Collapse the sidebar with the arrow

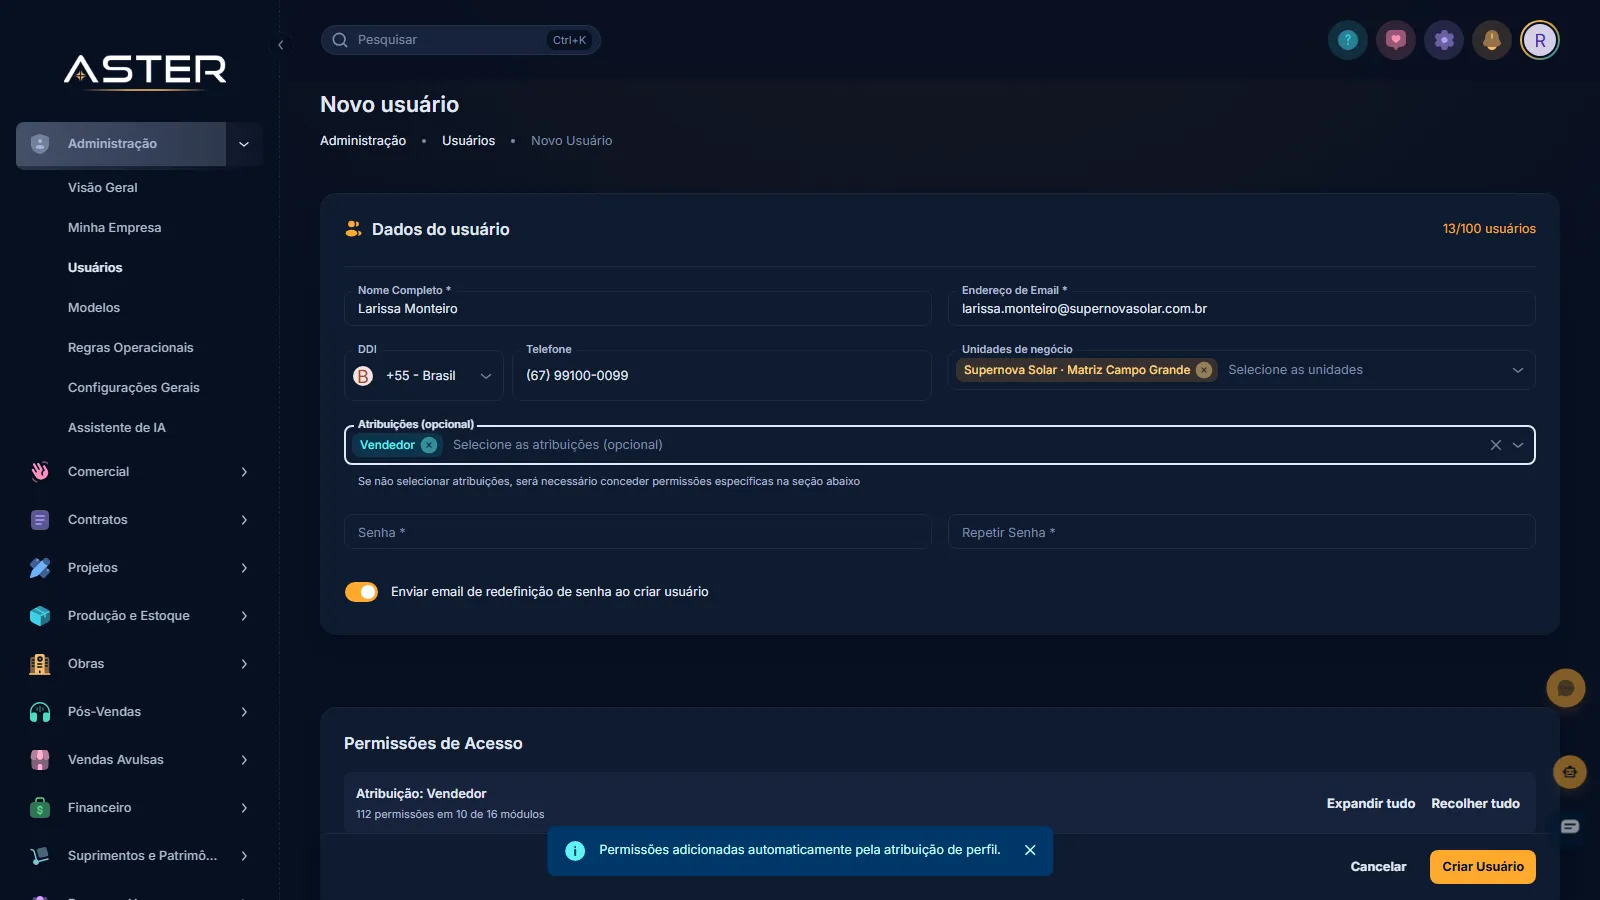click(281, 45)
